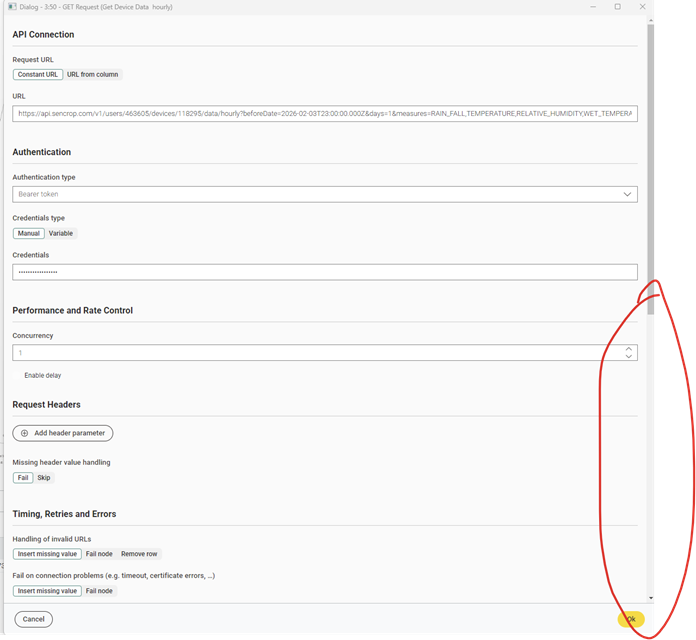Choose Fail node for connection problems
Image resolution: width=696 pixels, height=640 pixels.
[x=99, y=591]
